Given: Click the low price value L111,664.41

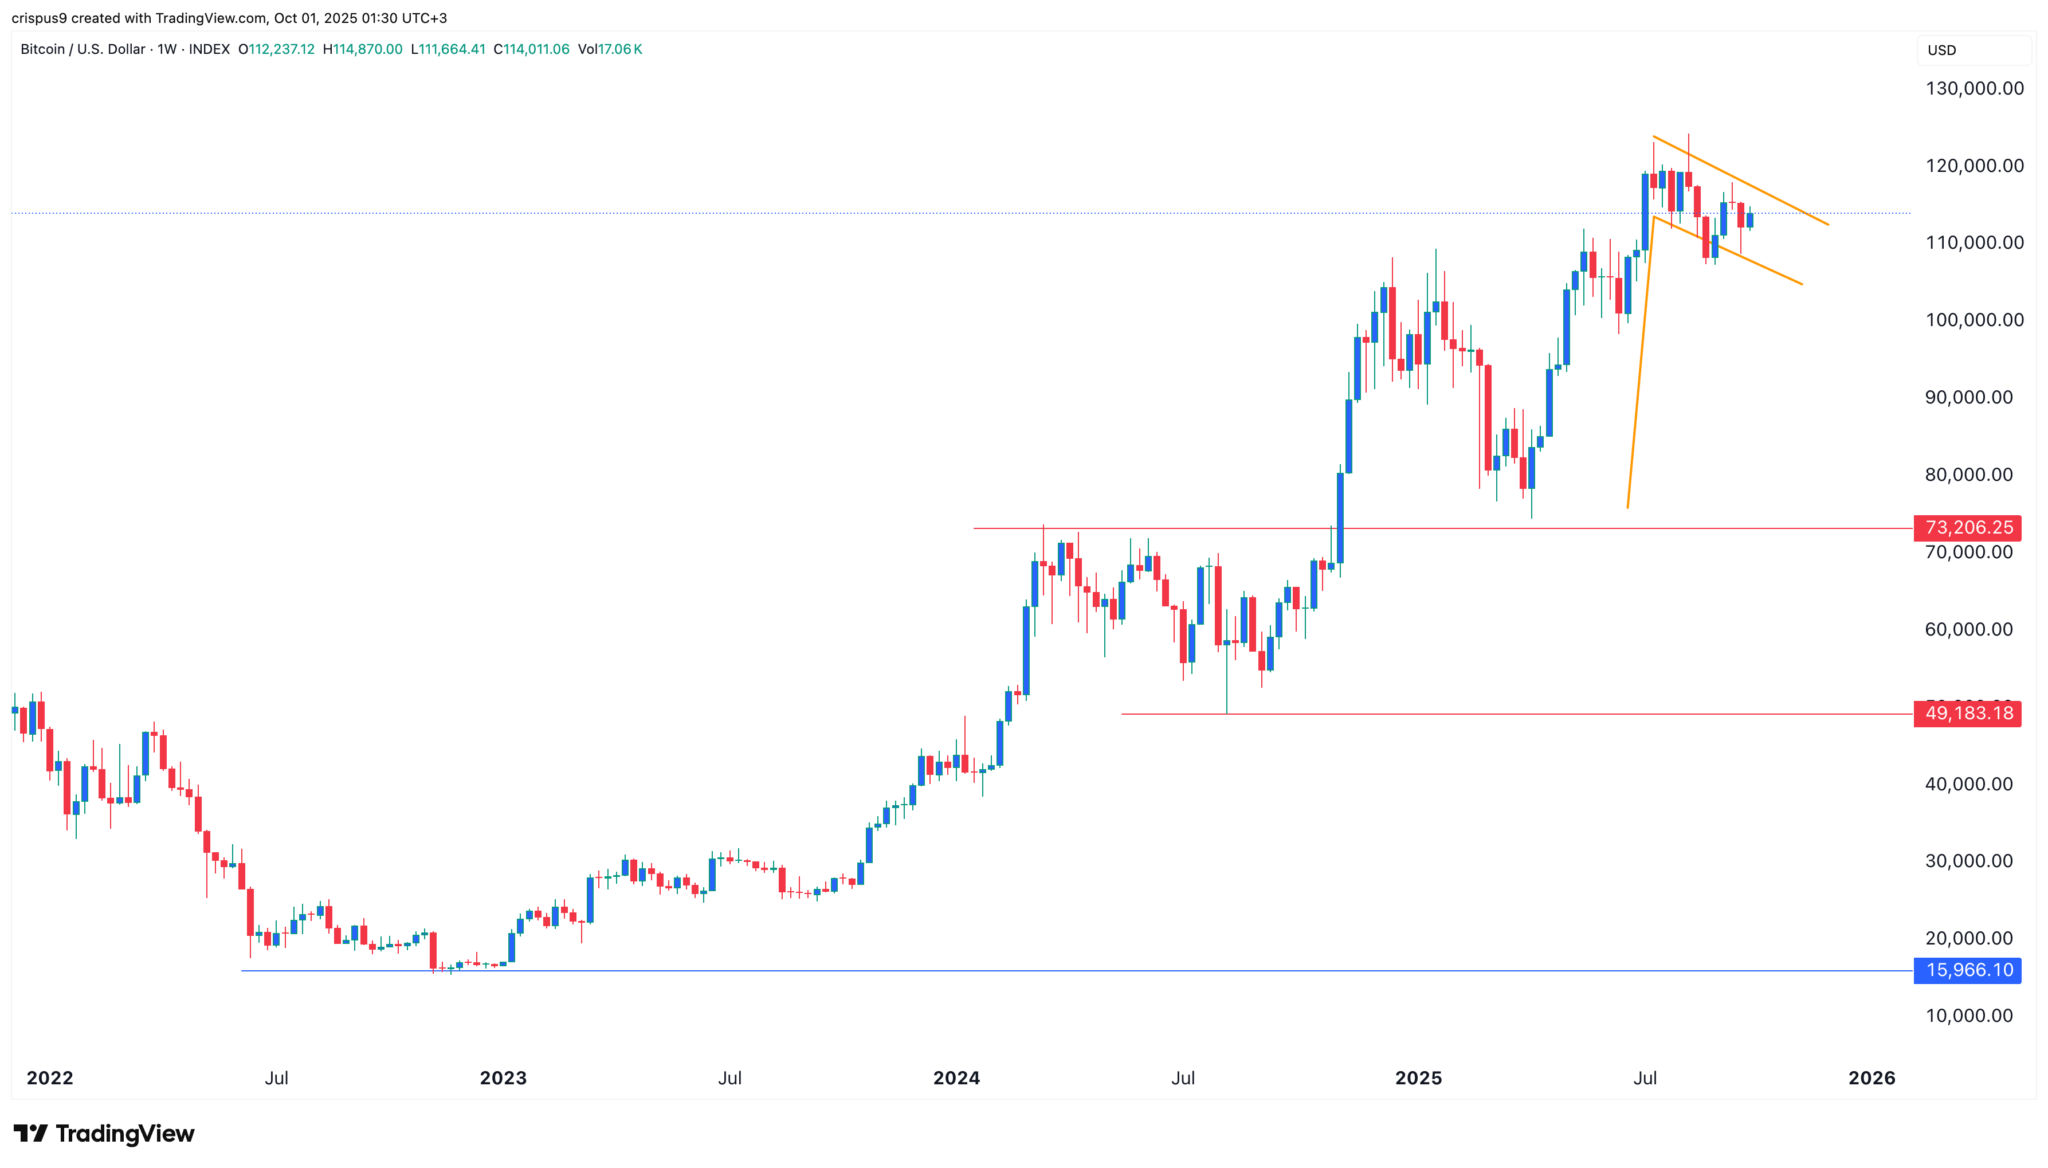Looking at the screenshot, I should pos(448,49).
